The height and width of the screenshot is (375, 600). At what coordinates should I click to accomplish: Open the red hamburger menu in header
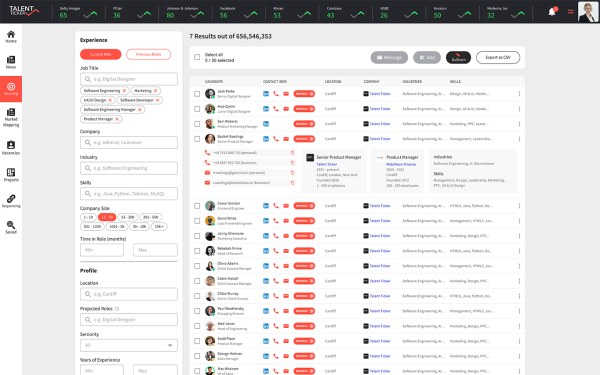click(570, 11)
